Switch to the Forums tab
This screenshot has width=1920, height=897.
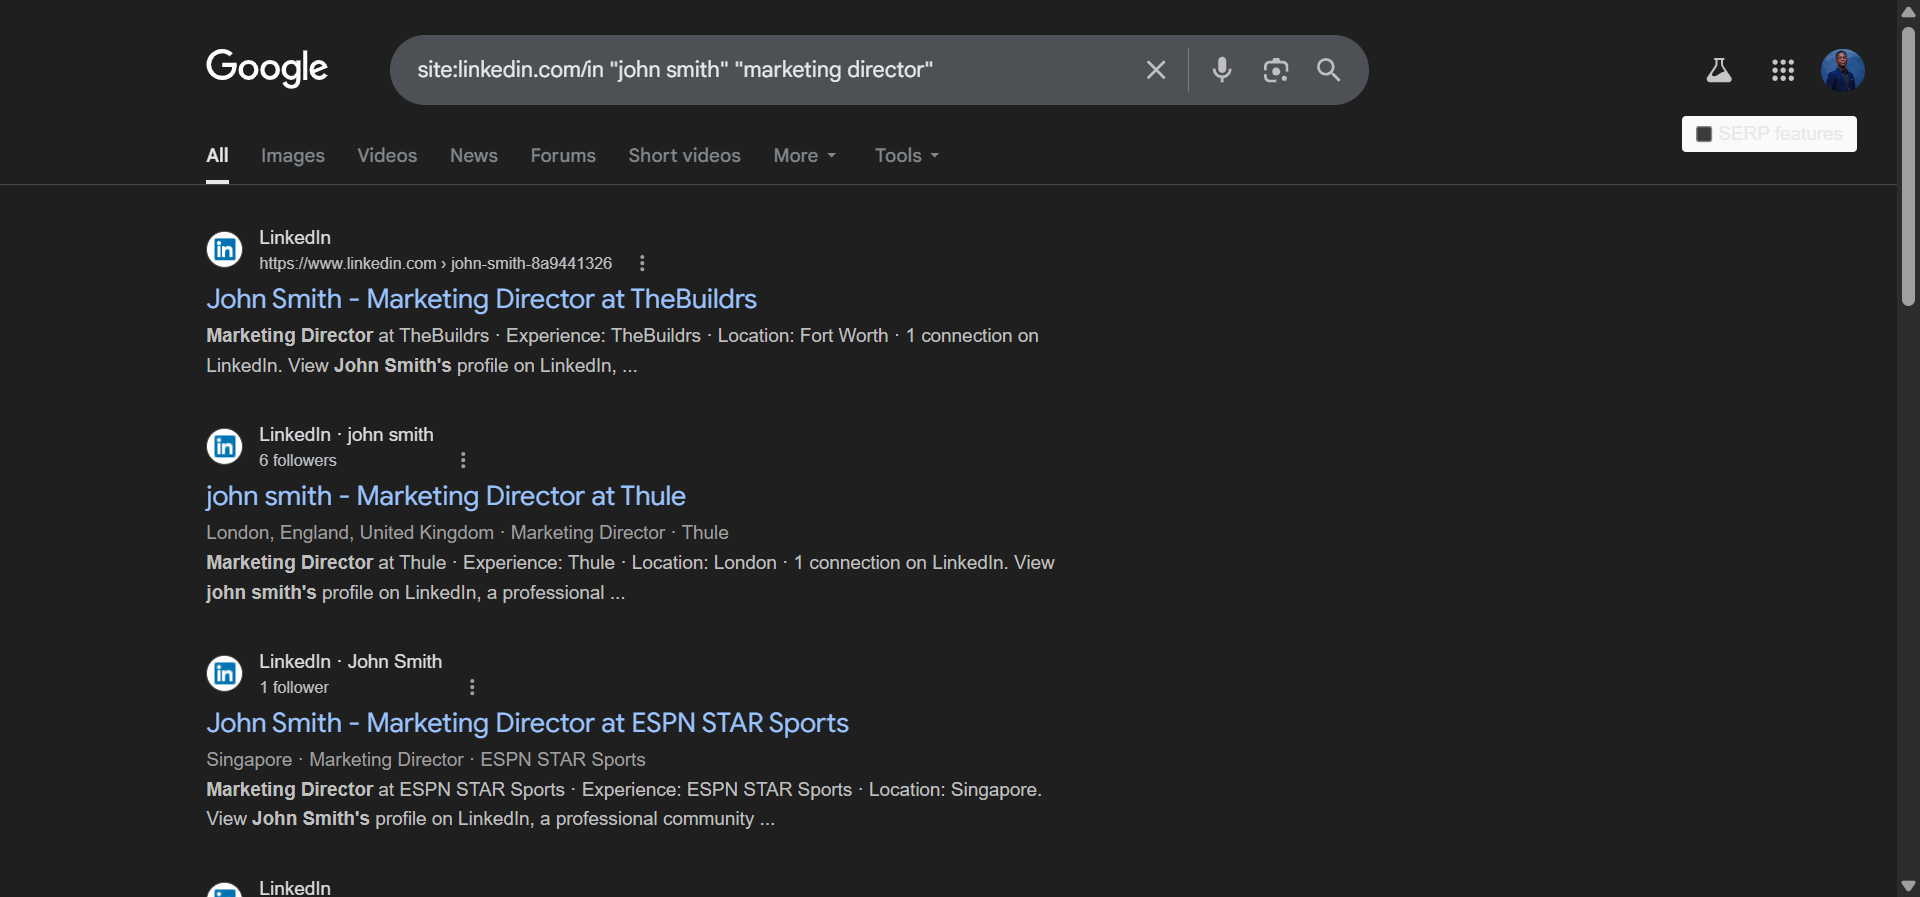(563, 156)
